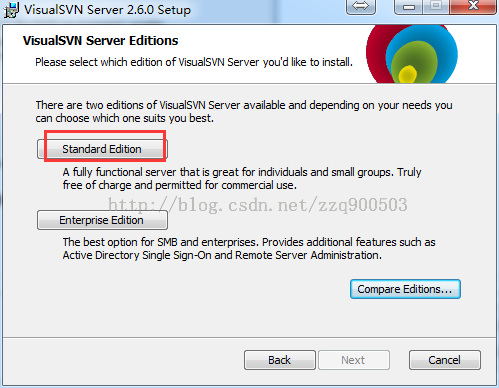The image size is (499, 388).
Task: Select the Enterprise Edition button
Action: [102, 220]
